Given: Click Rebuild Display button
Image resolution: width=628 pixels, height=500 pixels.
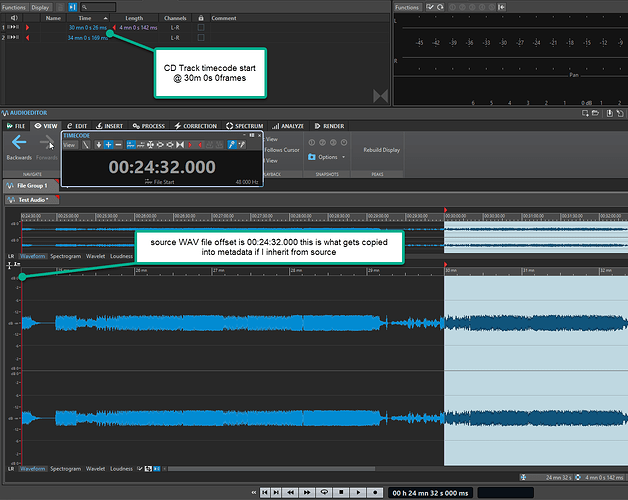Looking at the screenshot, I should (381, 150).
